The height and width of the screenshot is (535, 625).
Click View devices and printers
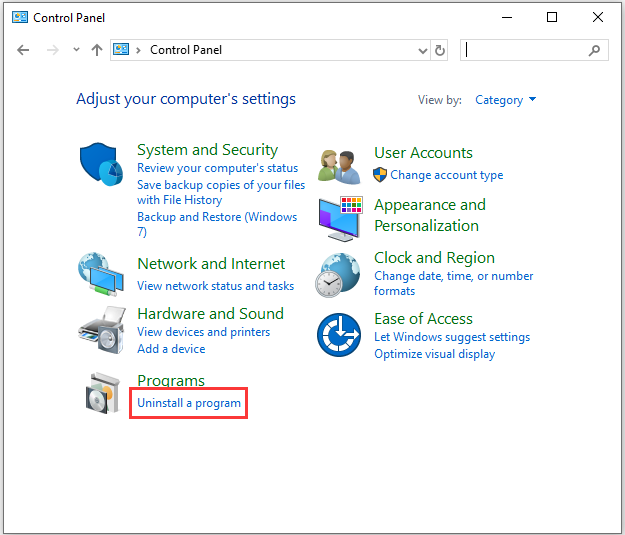tap(203, 332)
